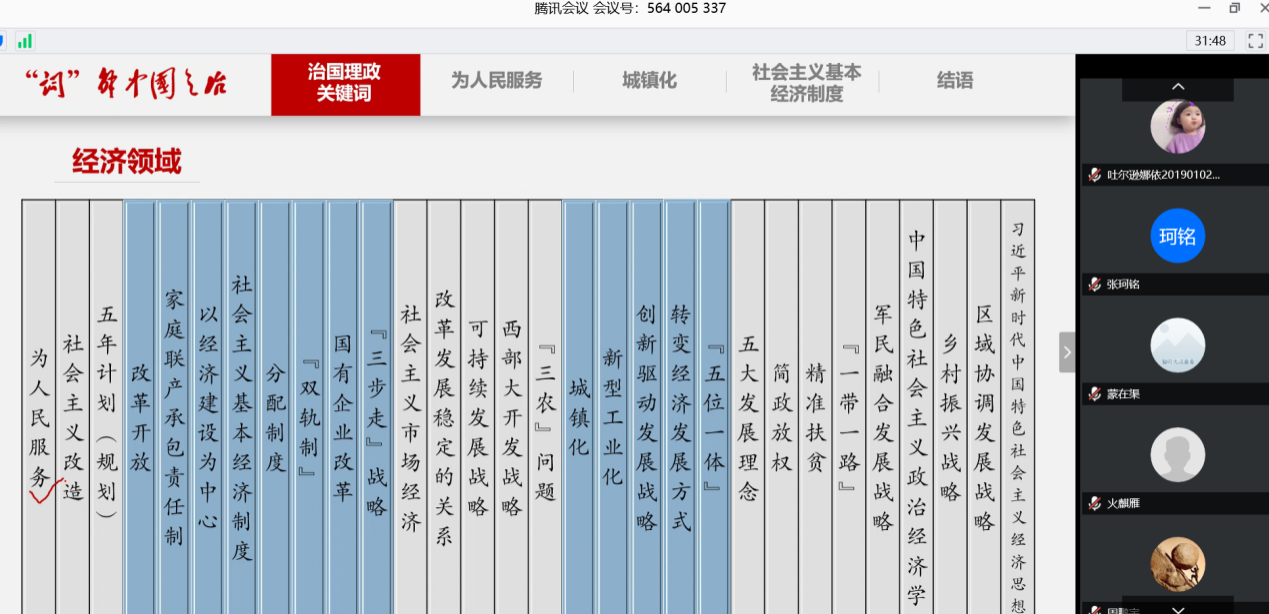Click the muted mic icon beside 吐尔逊娜依

pyautogui.click(x=1095, y=175)
